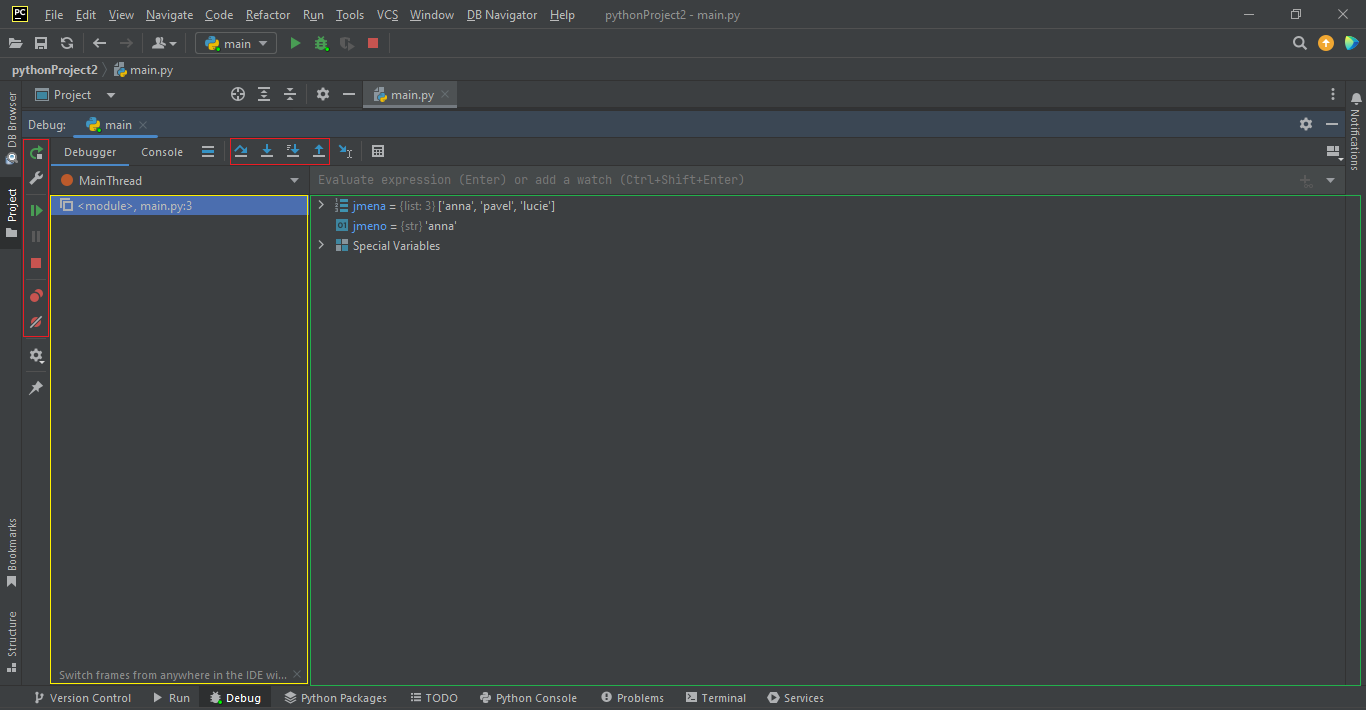
Task: Open the Run menu
Action: tap(313, 15)
